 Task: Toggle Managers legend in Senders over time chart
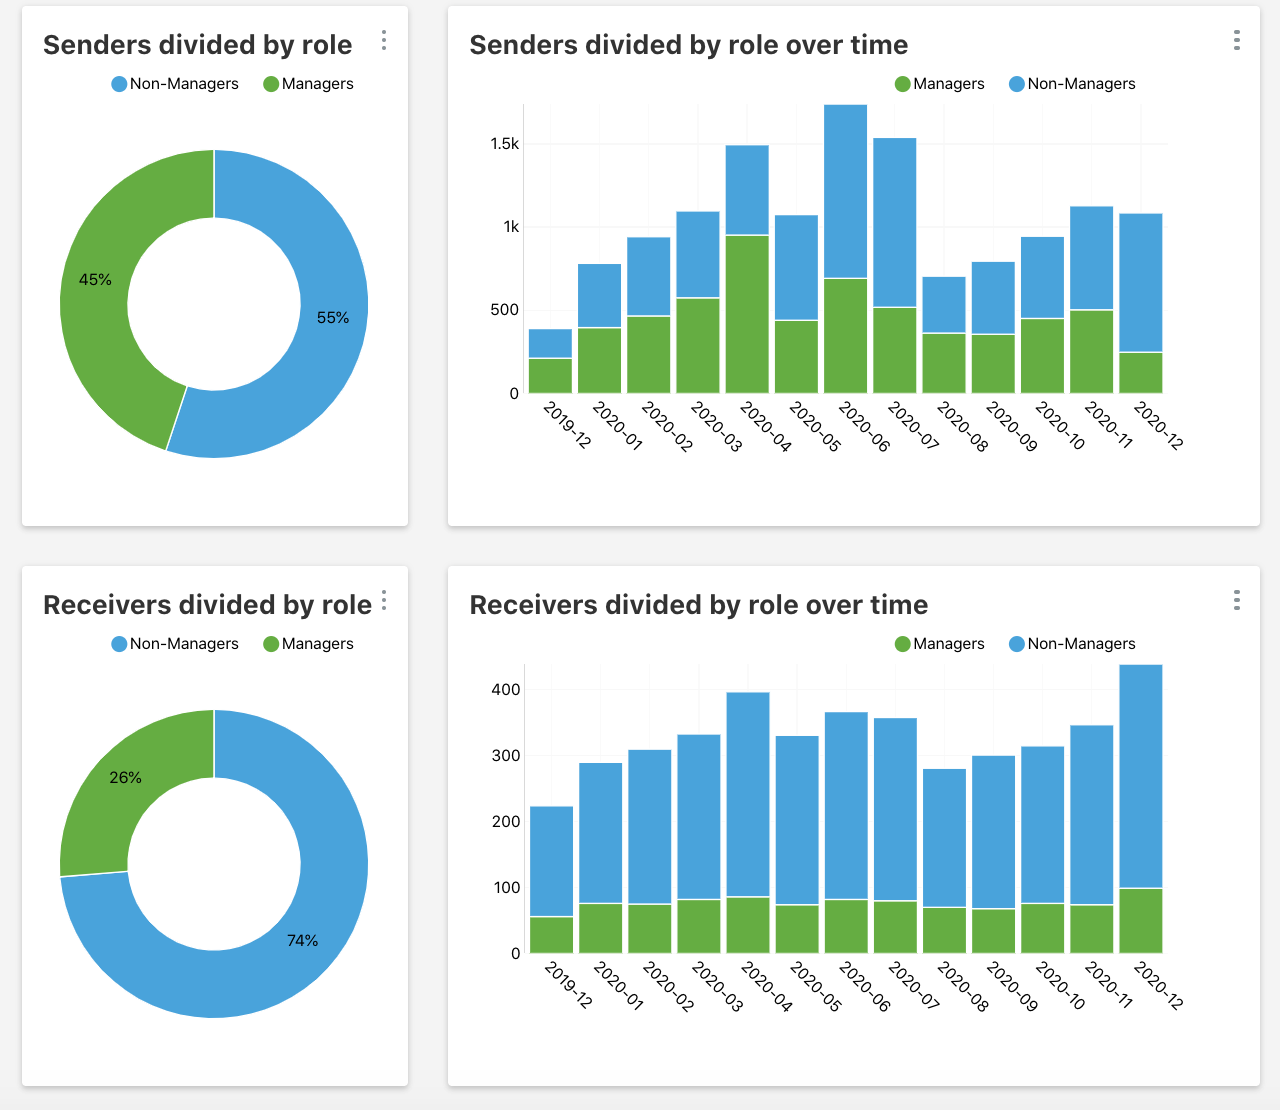pos(940,84)
